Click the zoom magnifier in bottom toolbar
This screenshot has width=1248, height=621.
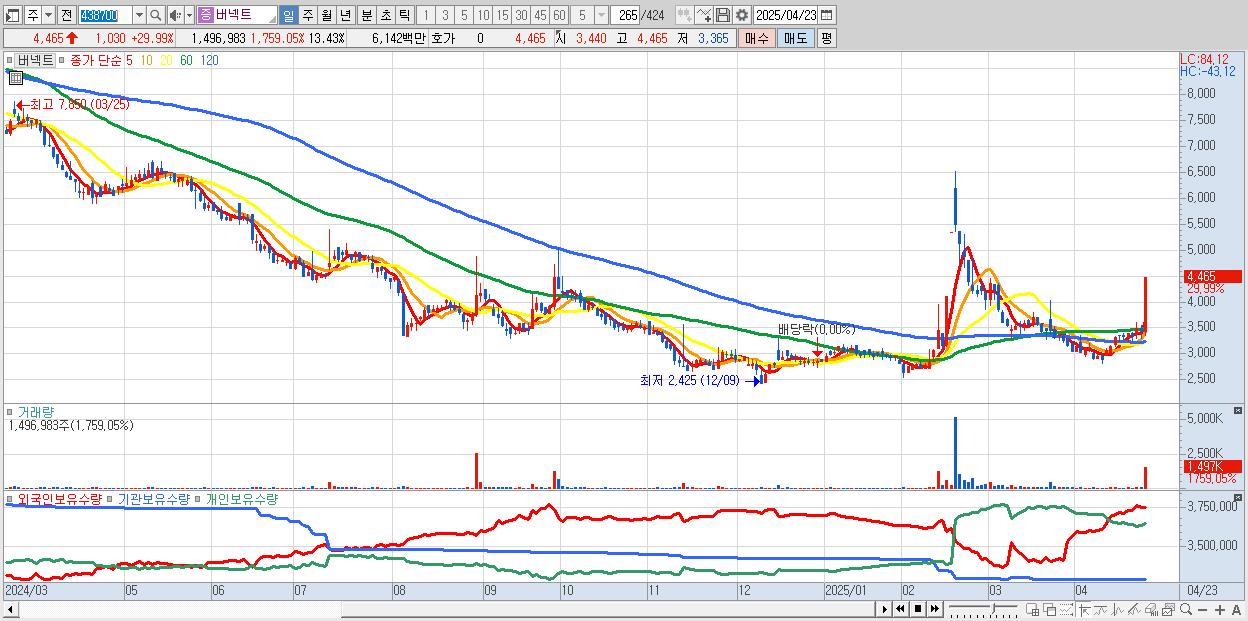click(x=1186, y=609)
